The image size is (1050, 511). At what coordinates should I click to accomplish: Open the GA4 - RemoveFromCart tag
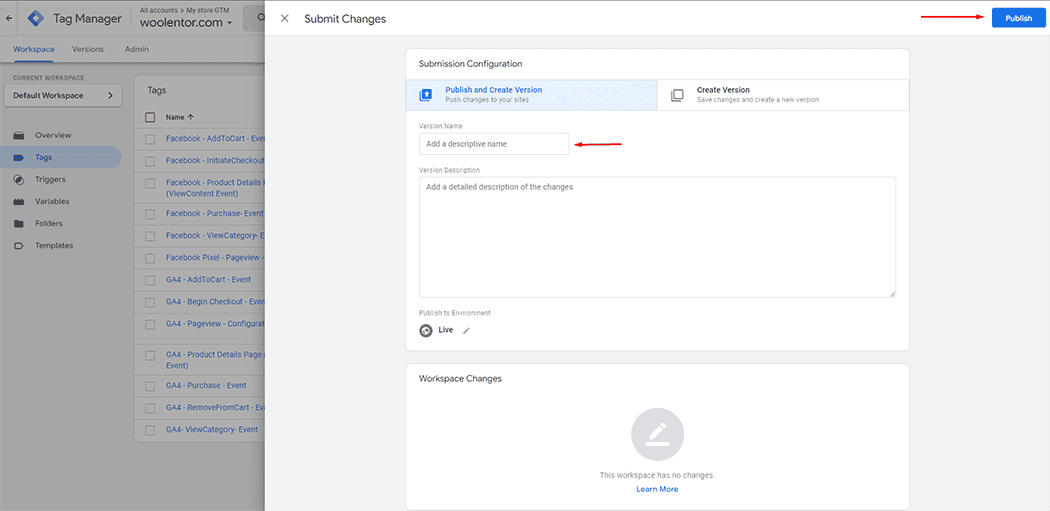pos(215,407)
